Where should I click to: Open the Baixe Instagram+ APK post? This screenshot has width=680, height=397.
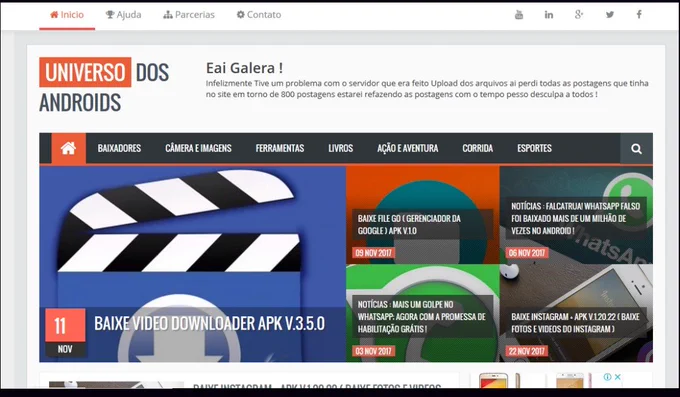tap(575, 323)
